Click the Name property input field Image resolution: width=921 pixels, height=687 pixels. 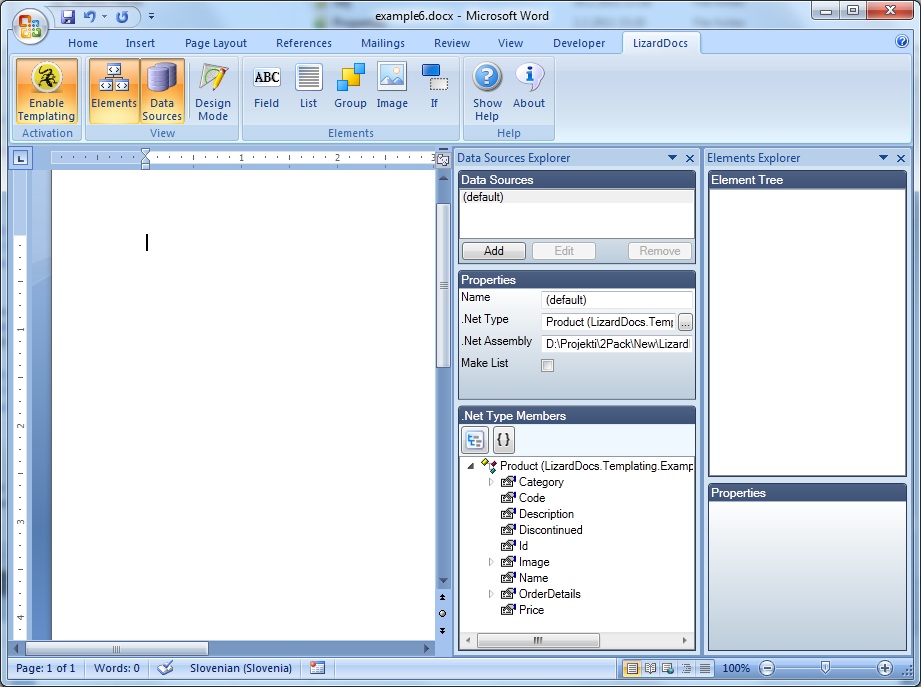coord(616,300)
